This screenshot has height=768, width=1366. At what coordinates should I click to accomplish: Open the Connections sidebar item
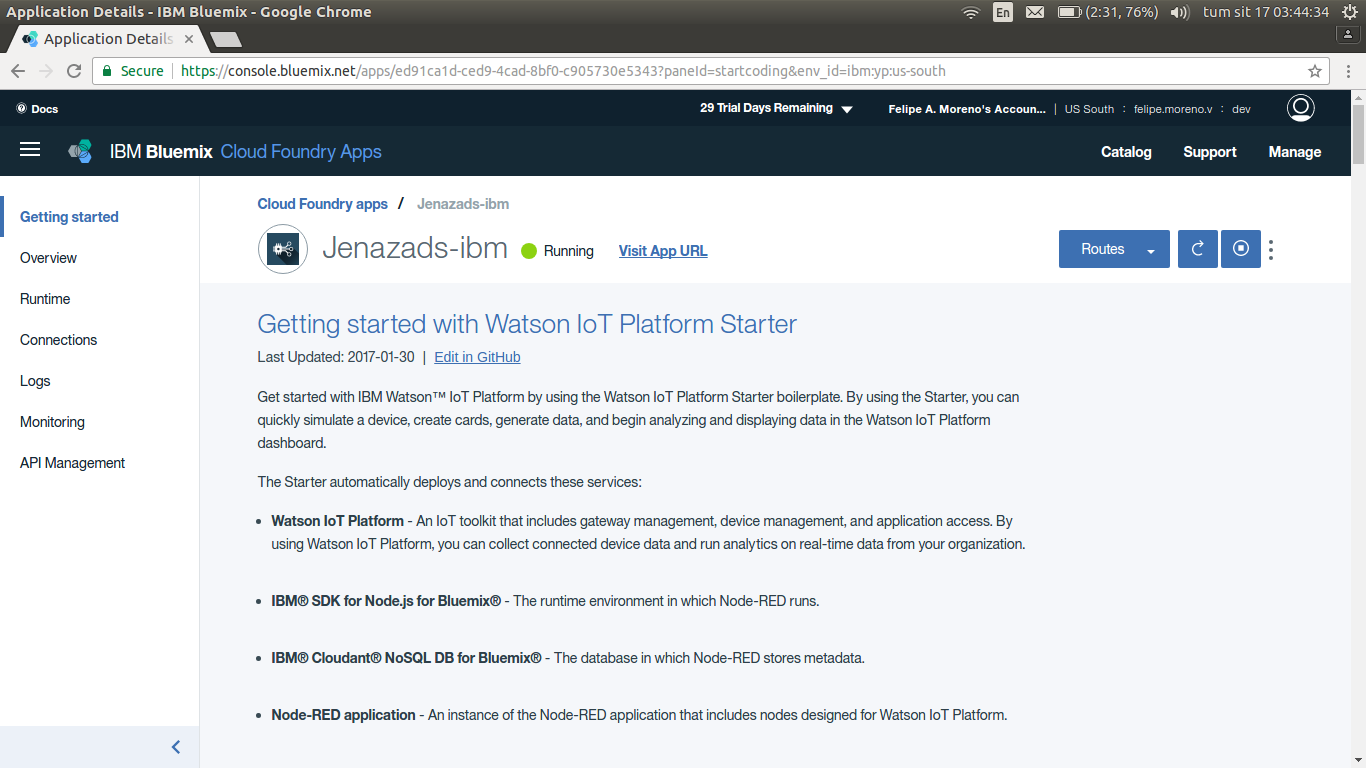(x=58, y=340)
